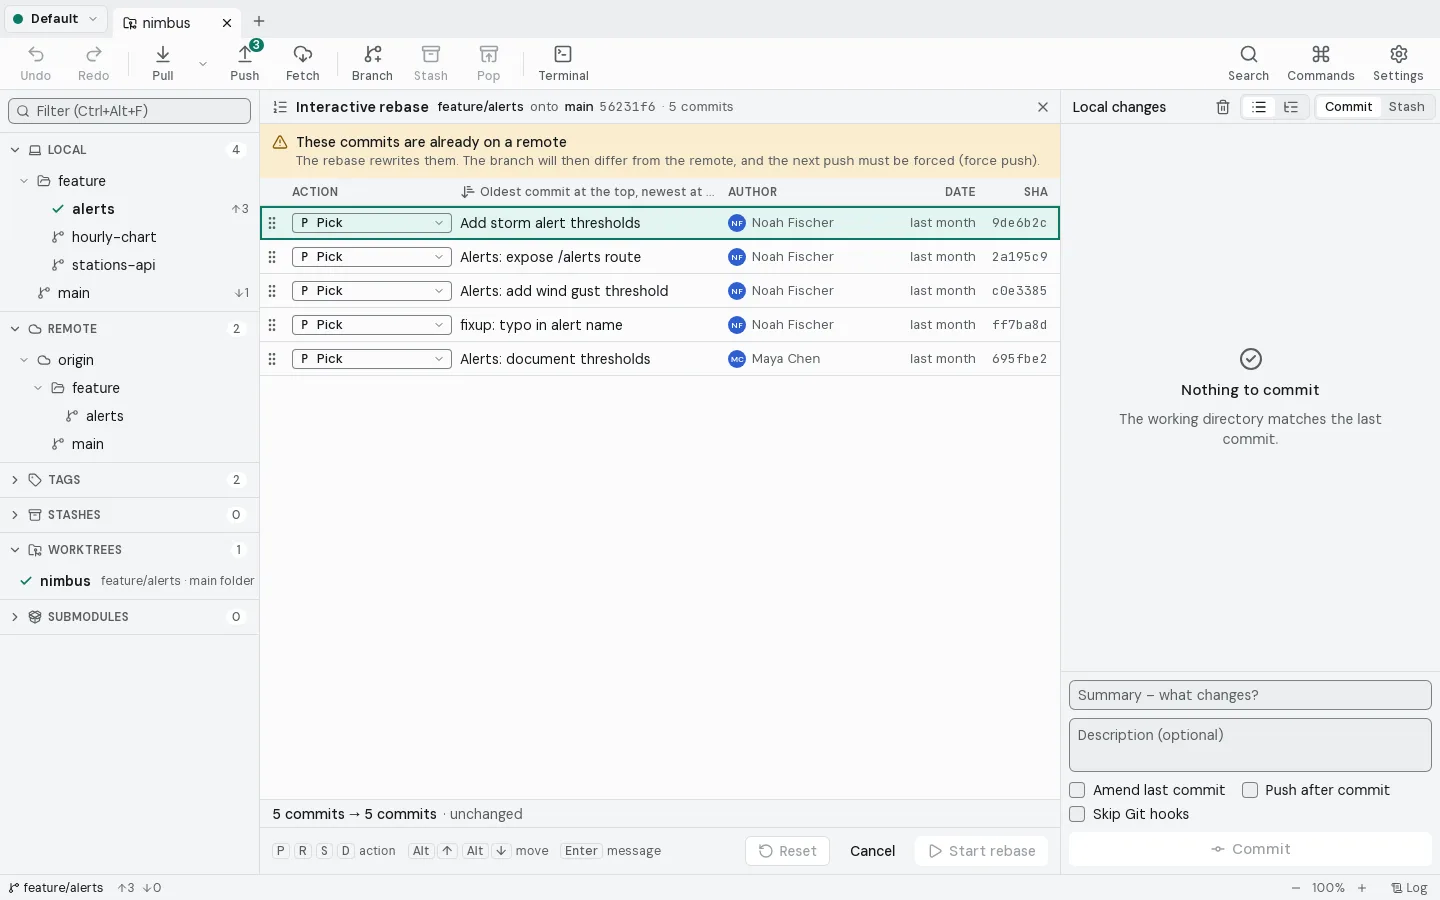Expand the STASHES section
This screenshot has width=1440, height=900.
(15, 515)
